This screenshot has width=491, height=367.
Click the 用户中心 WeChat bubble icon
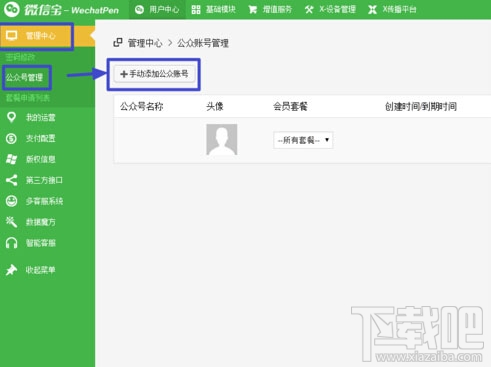coord(140,9)
